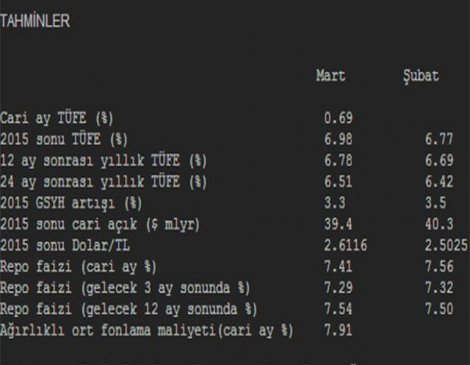Viewport: 470px width, 365px height.
Task: Click Repo faizi (cari ay %) label
Action: [x=78, y=267]
